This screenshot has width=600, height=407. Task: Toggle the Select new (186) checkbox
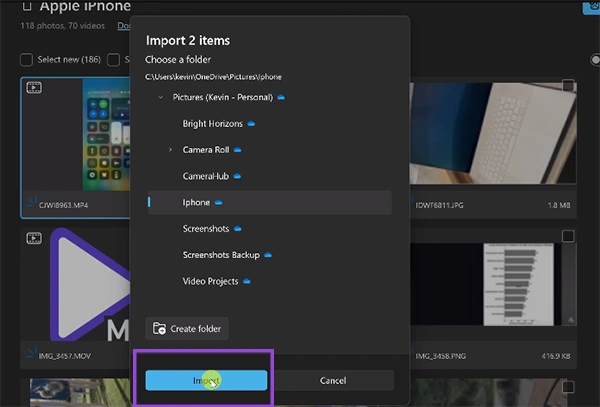click(26, 60)
